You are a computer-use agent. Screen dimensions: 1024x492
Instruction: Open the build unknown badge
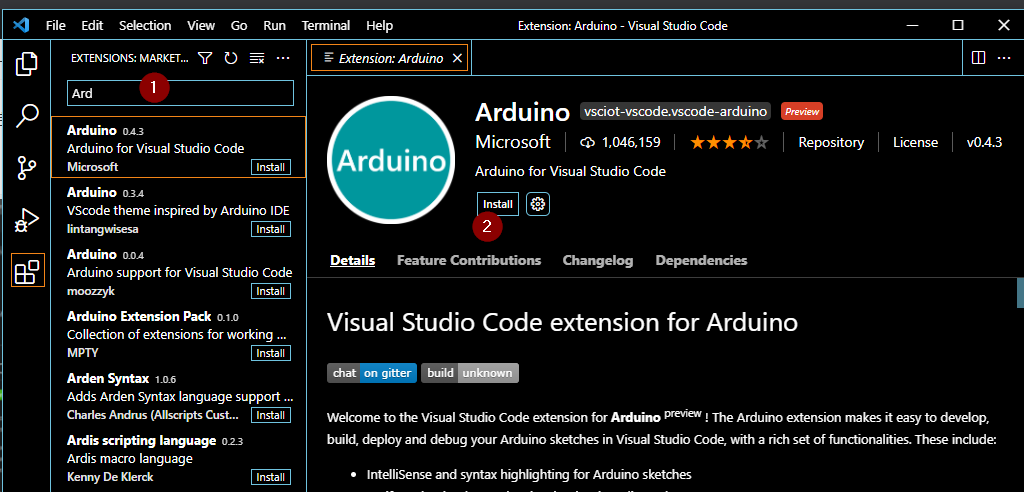[470, 373]
